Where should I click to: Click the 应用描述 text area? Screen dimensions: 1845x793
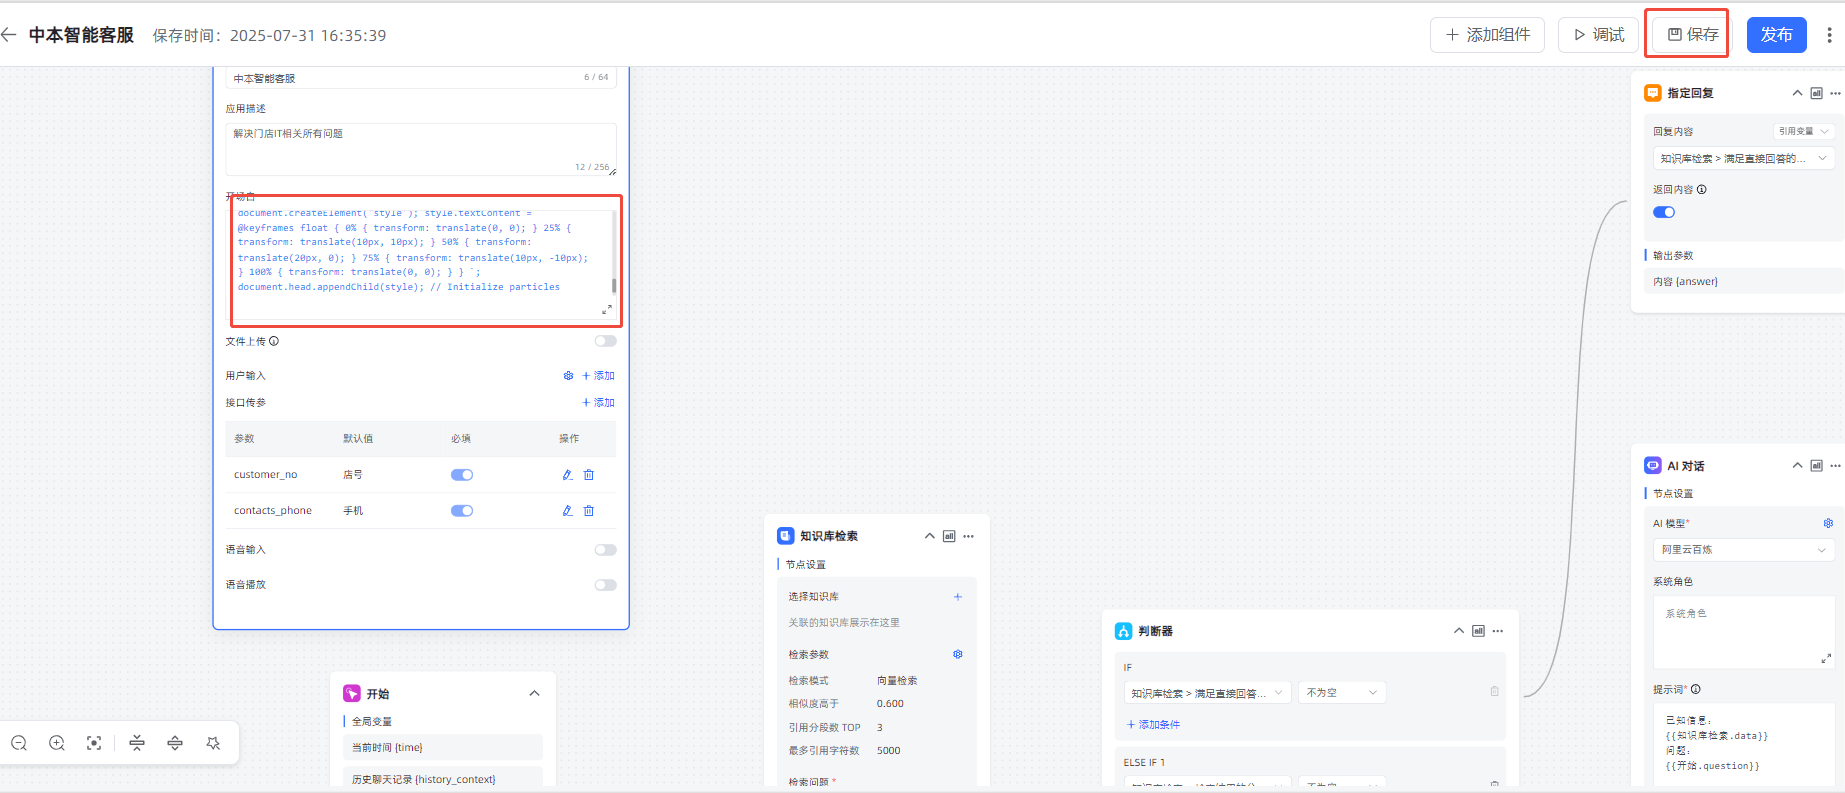point(421,149)
